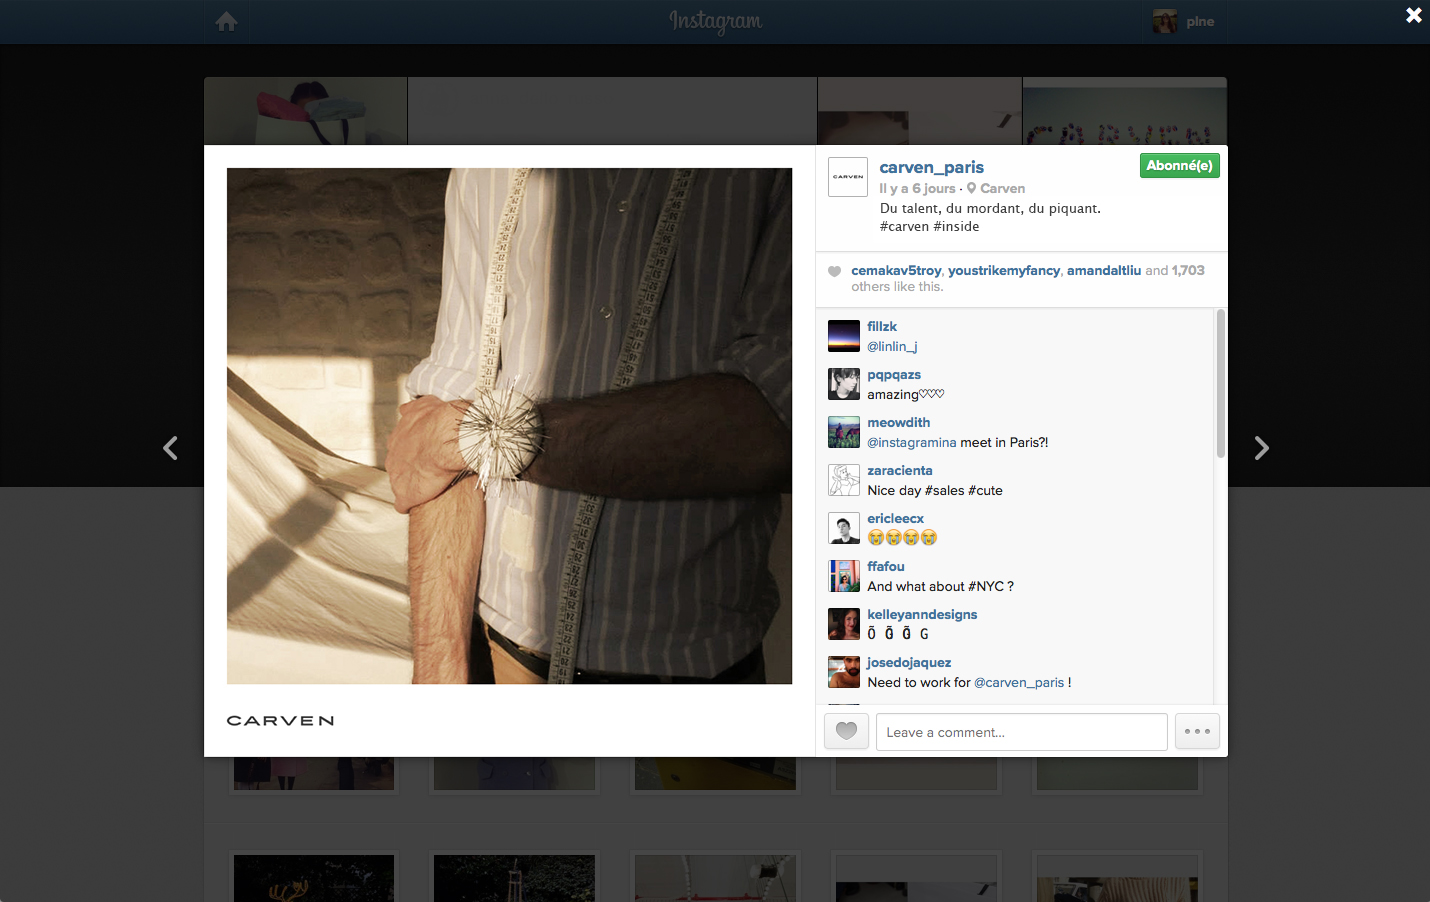Click the Leave a comment input field
1430x902 pixels.
pyautogui.click(x=1021, y=731)
